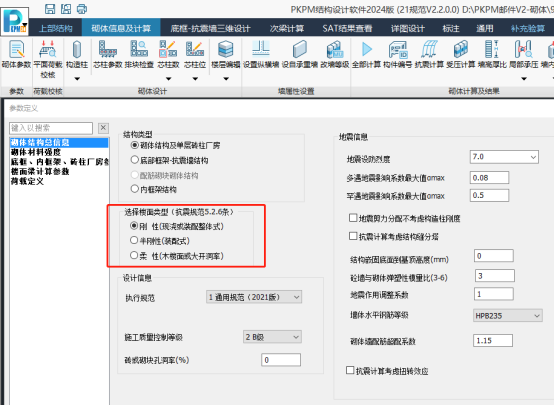The height and width of the screenshot is (405, 554).
Task: Click the save icon in title bar
Action: [x=50, y=9]
